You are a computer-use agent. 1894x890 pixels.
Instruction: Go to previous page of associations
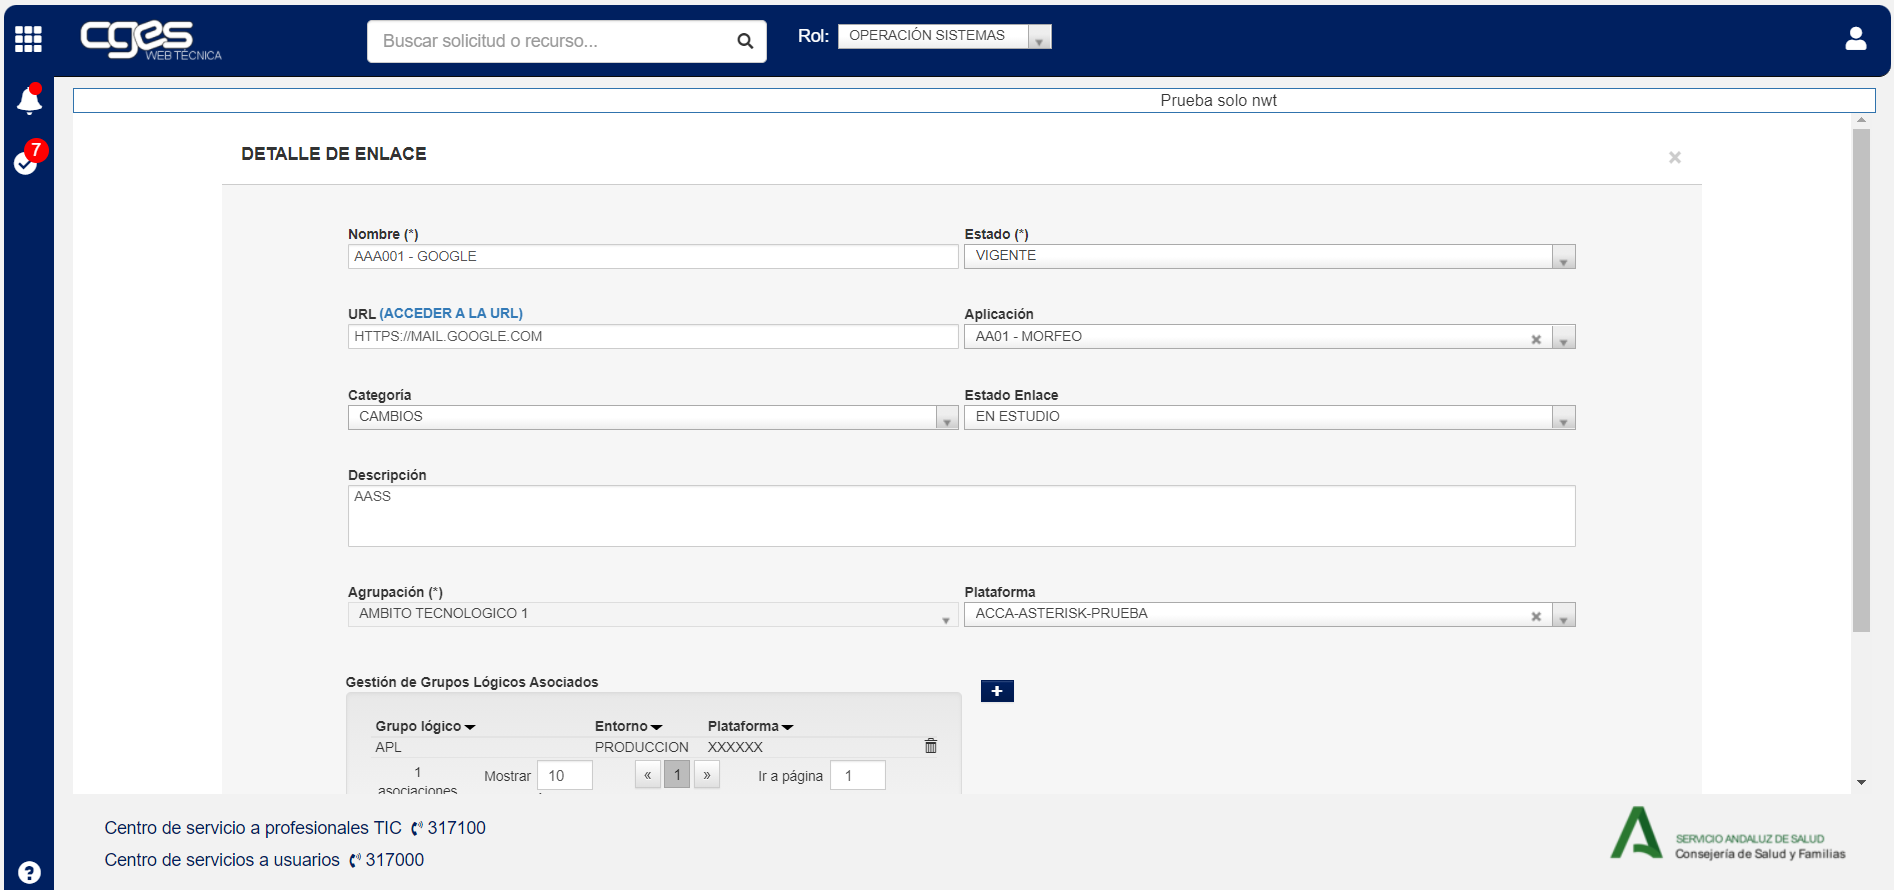(648, 775)
